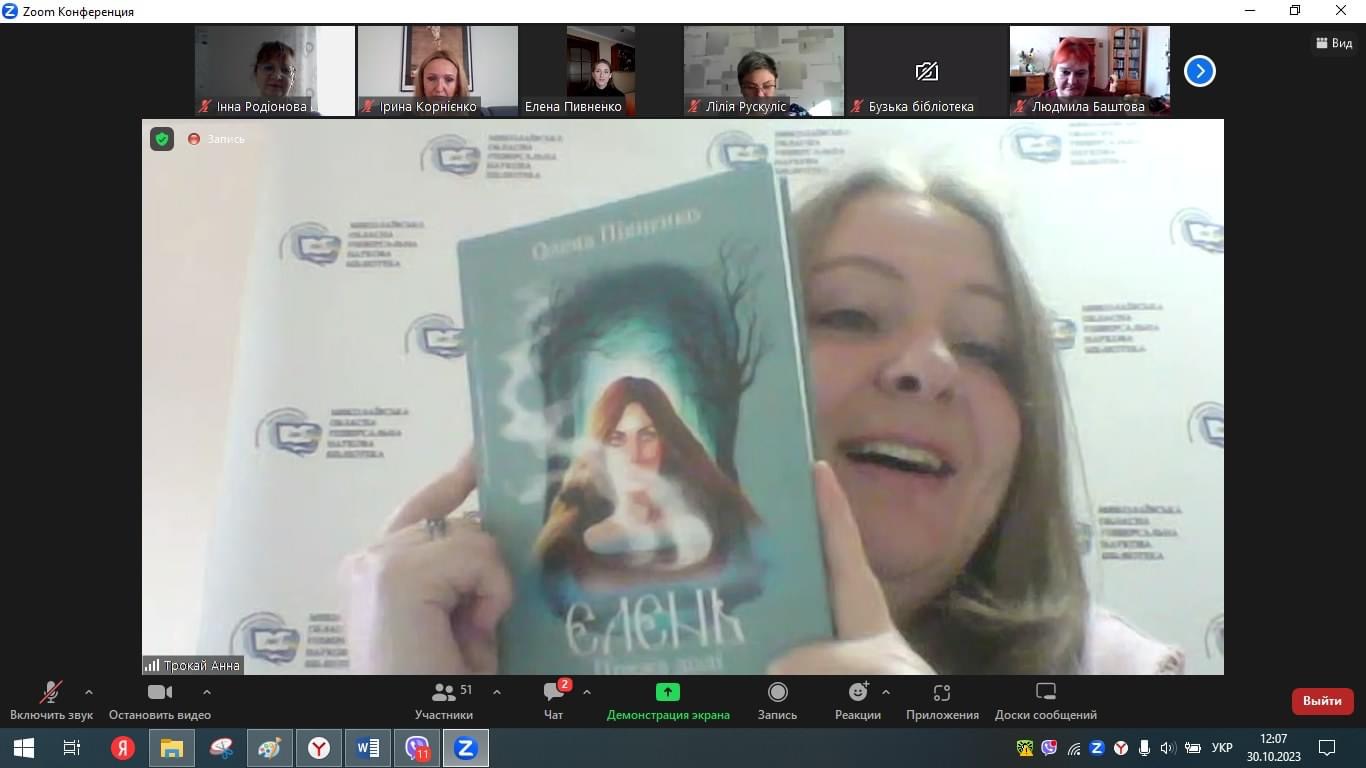Open the Windows Start menu

click(x=24, y=748)
